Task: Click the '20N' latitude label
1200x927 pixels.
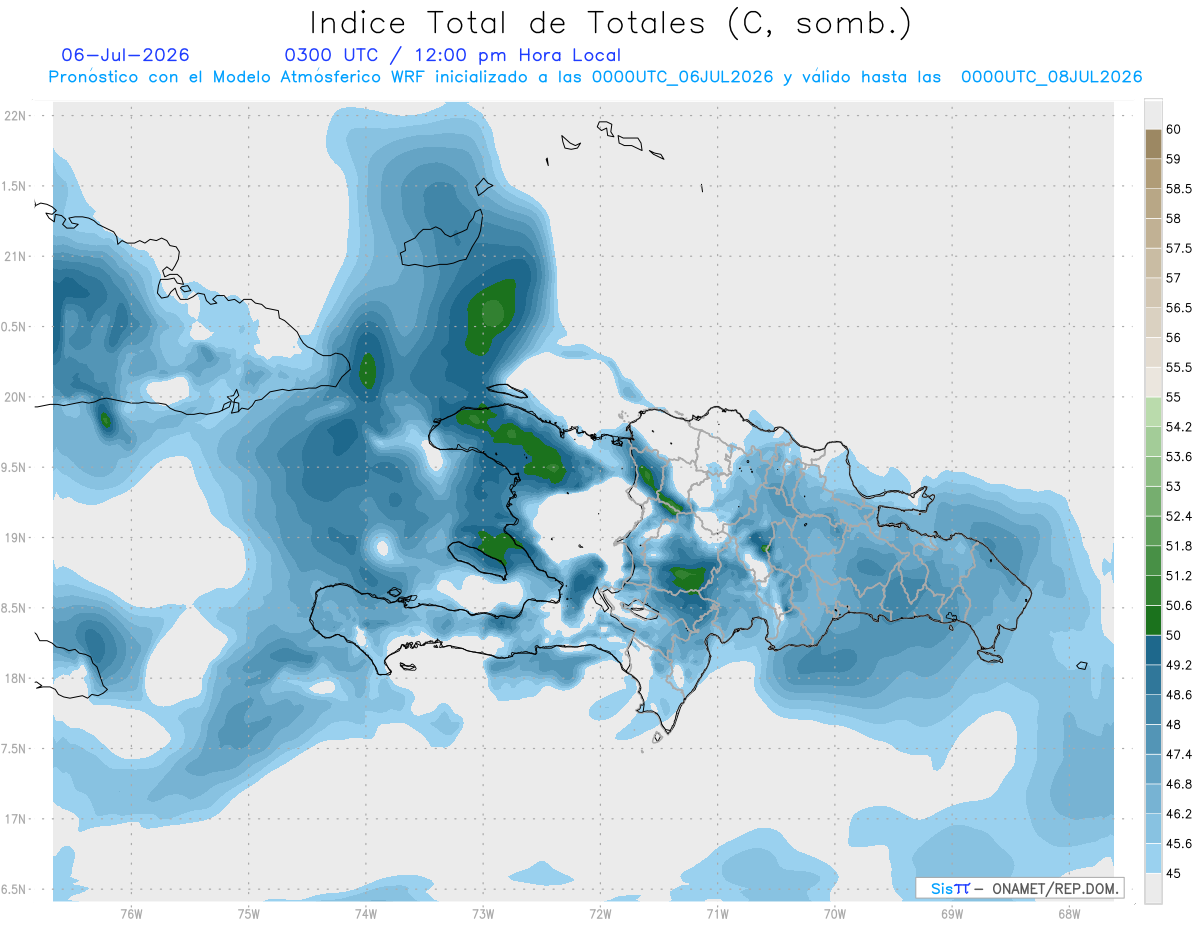Action: (16, 397)
